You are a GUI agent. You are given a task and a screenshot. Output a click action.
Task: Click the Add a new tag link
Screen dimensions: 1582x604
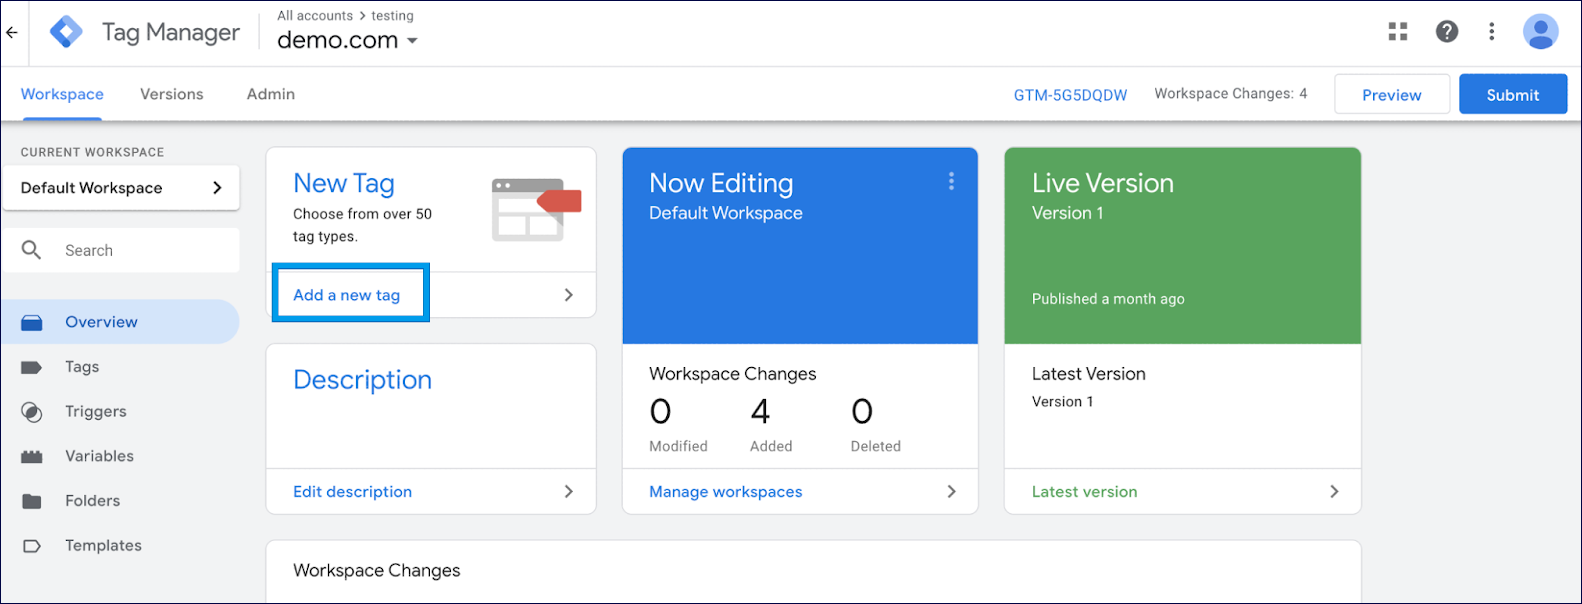pos(347,295)
